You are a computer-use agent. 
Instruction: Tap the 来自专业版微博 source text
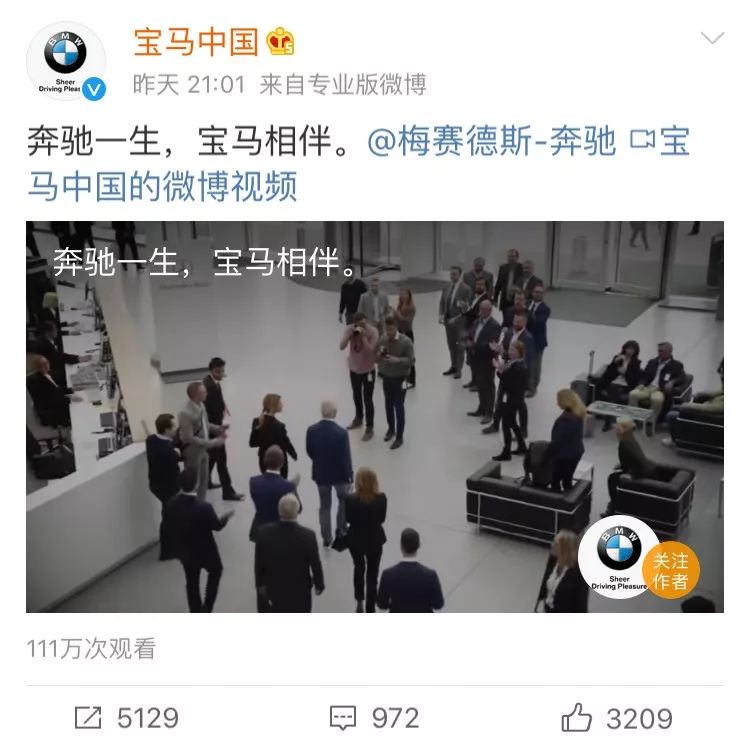pyautogui.click(x=342, y=85)
